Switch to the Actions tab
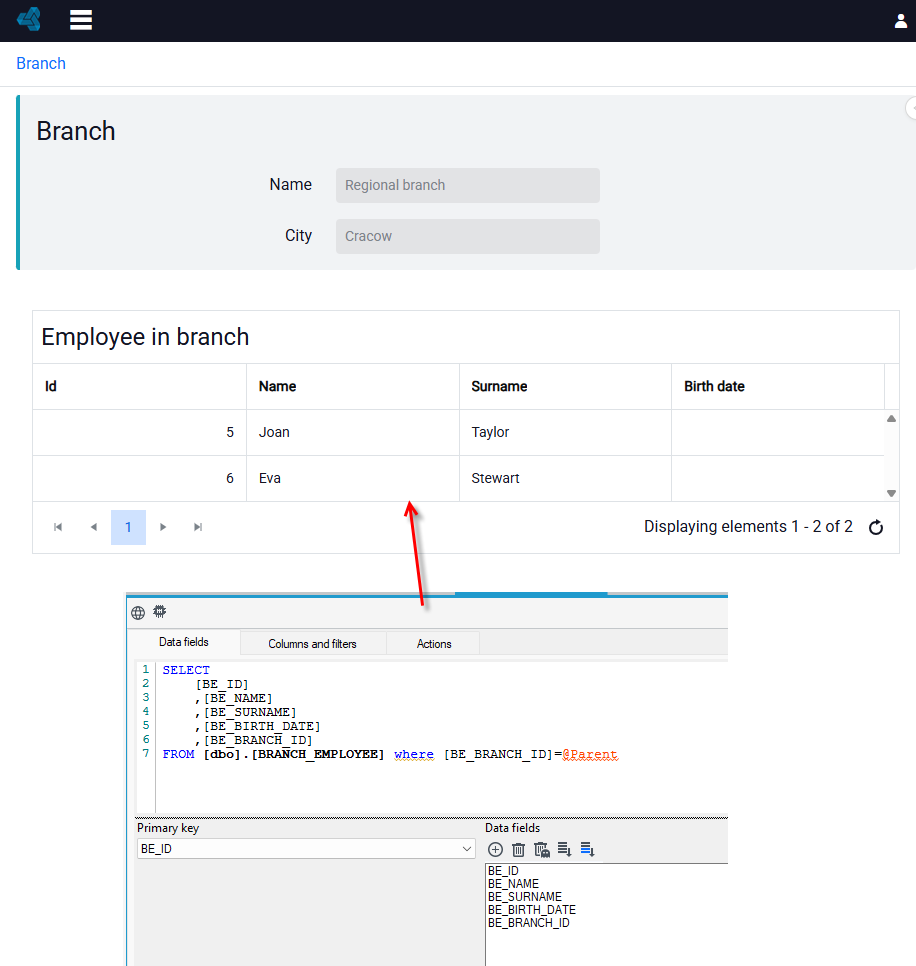The image size is (916, 966). (x=434, y=644)
